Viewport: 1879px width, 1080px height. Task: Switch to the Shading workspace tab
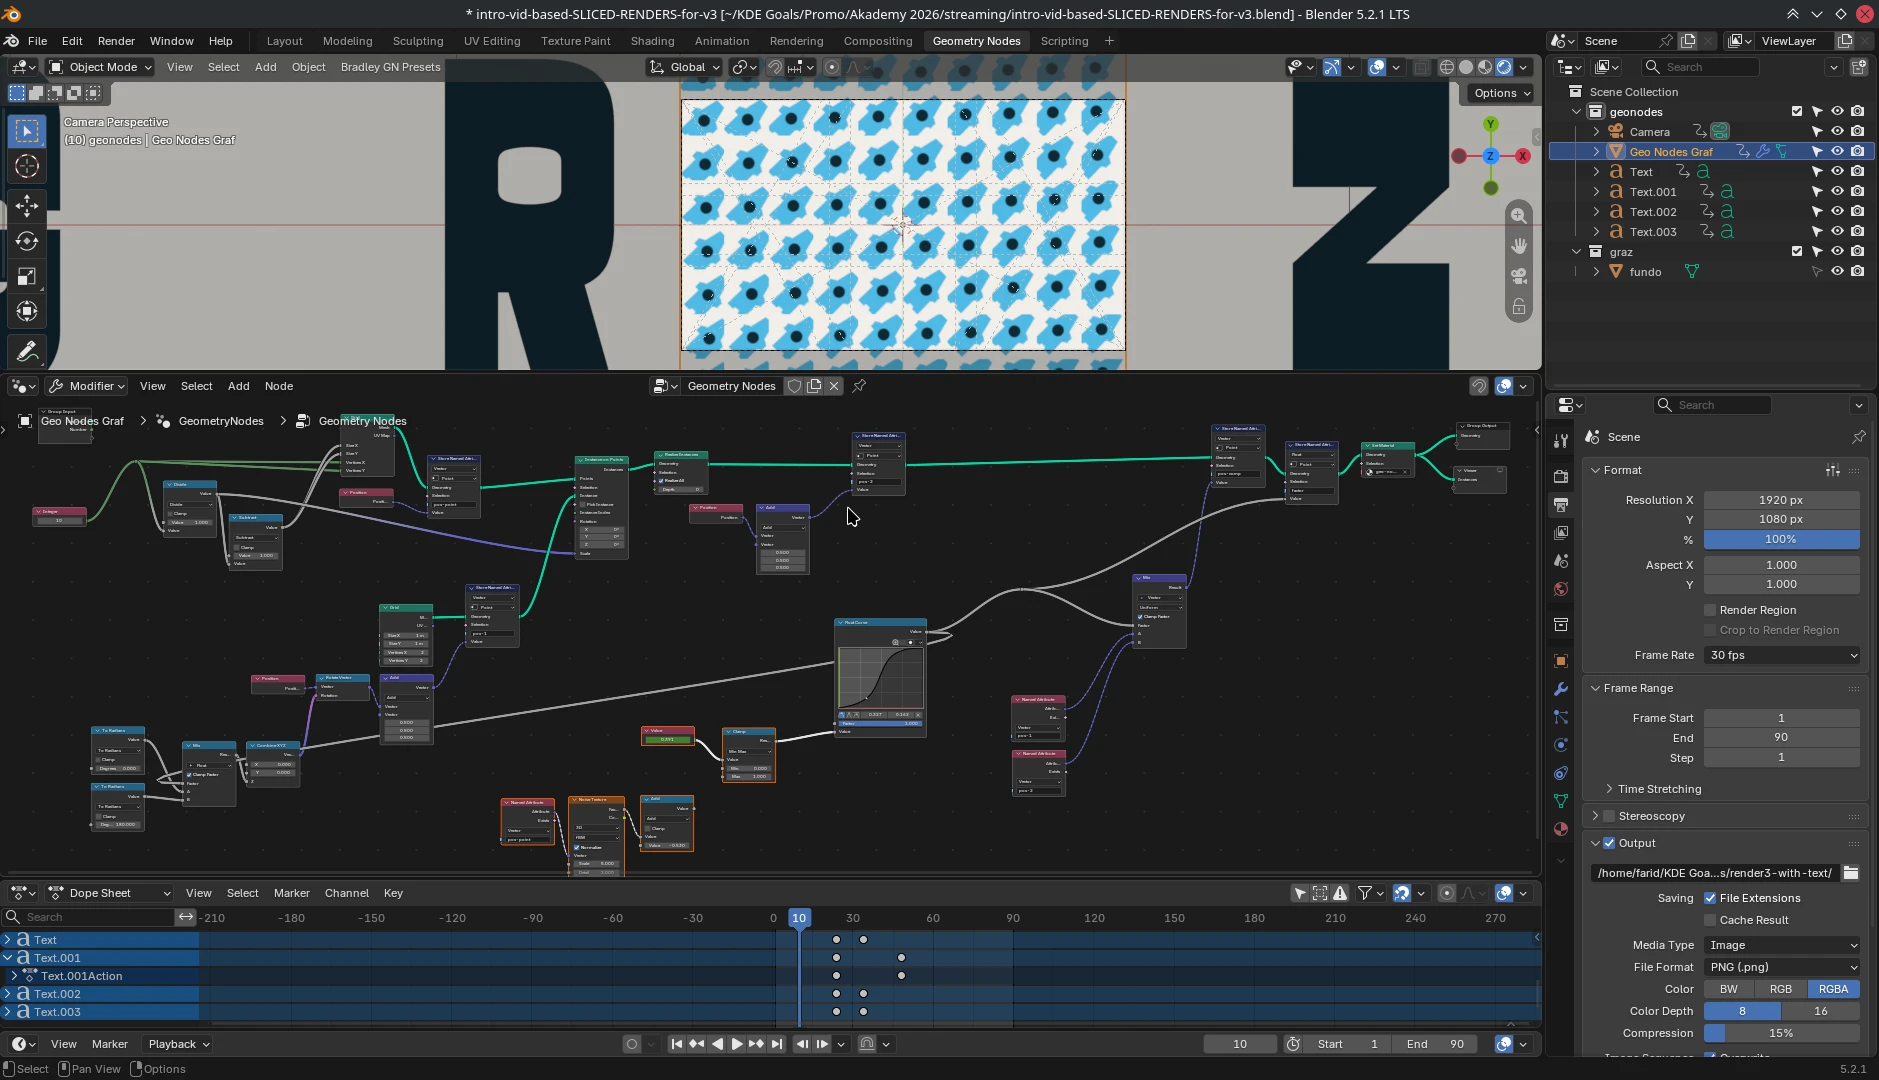tap(652, 41)
